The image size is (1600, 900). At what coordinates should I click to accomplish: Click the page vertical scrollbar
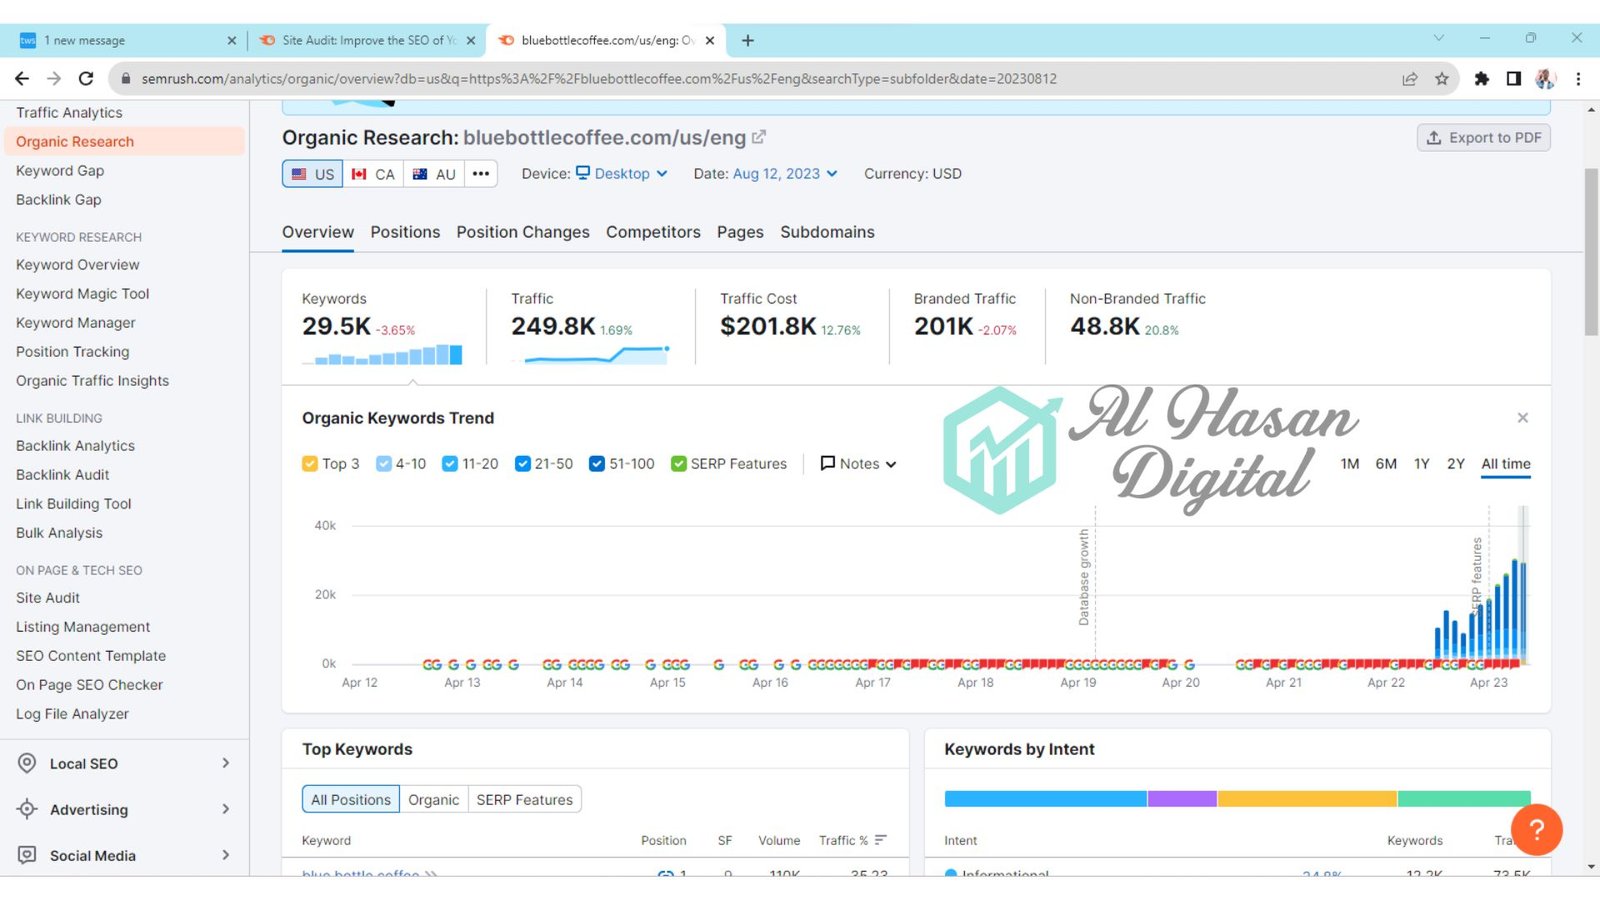[1591, 252]
